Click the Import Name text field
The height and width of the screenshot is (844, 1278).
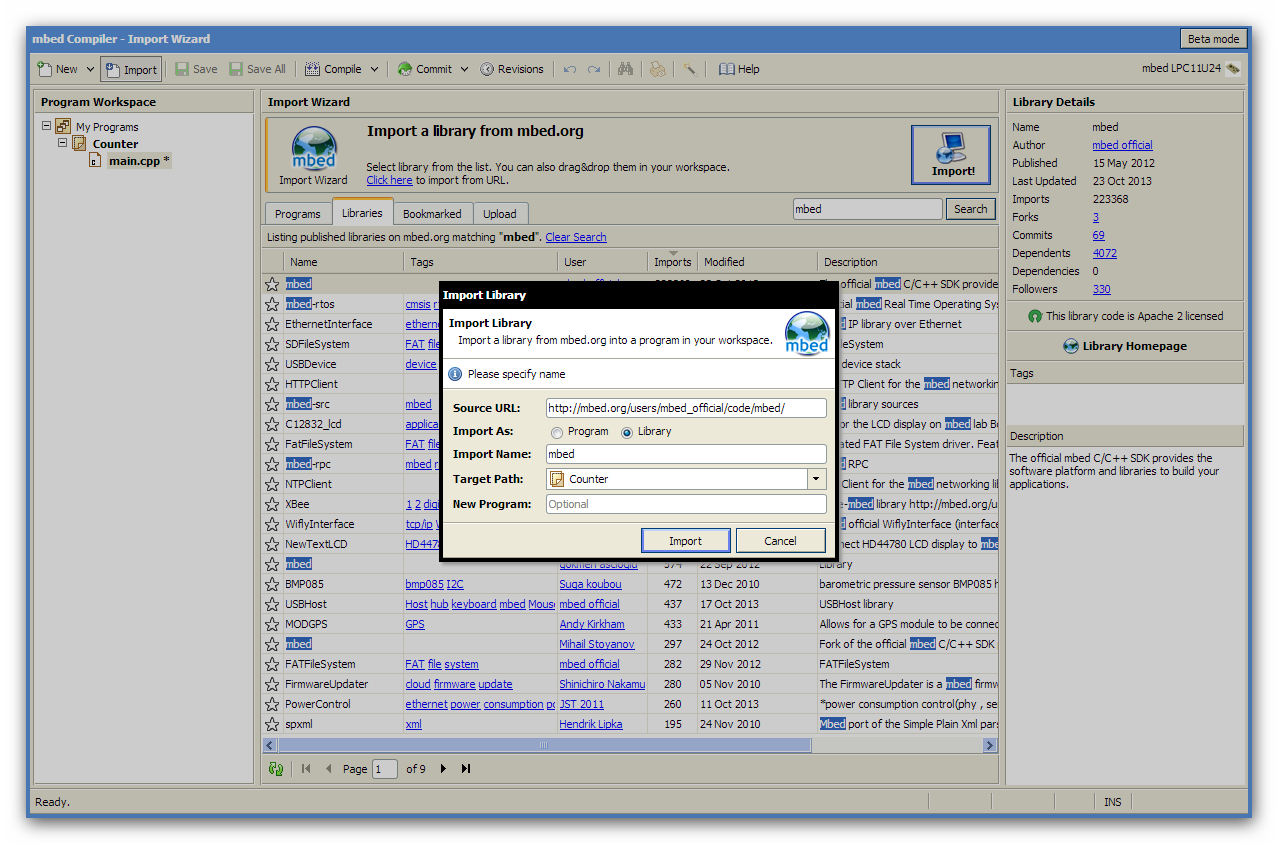click(686, 454)
